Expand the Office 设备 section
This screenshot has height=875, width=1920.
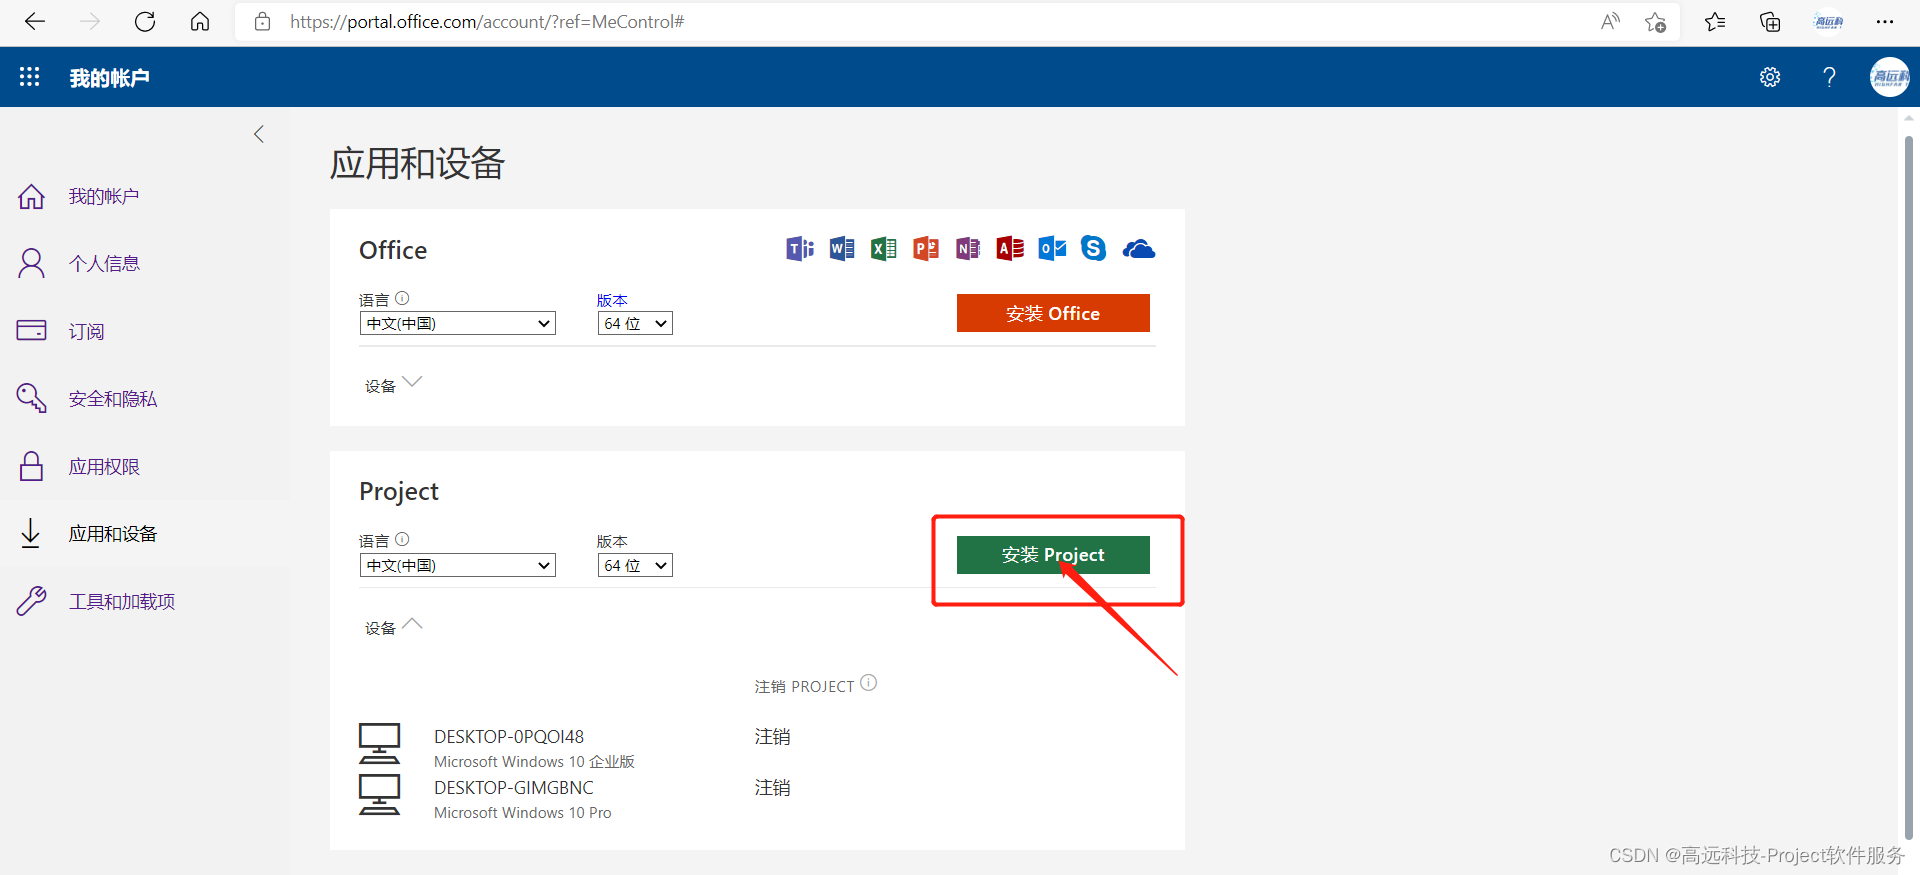[394, 385]
